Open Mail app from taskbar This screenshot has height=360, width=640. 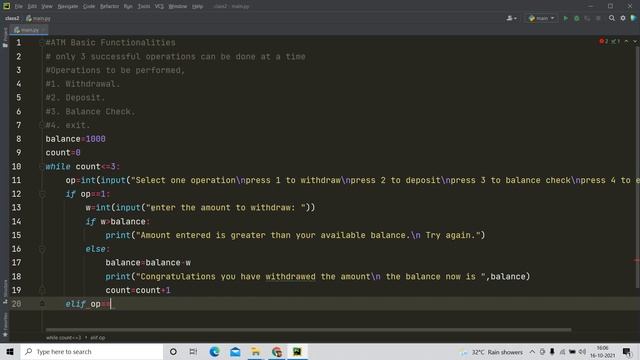(235, 351)
